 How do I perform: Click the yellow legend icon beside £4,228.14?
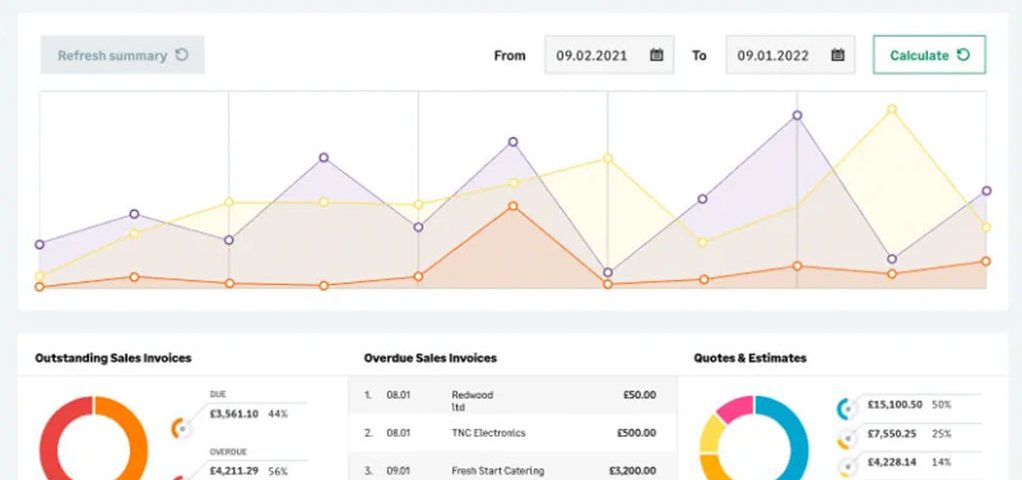click(x=846, y=467)
